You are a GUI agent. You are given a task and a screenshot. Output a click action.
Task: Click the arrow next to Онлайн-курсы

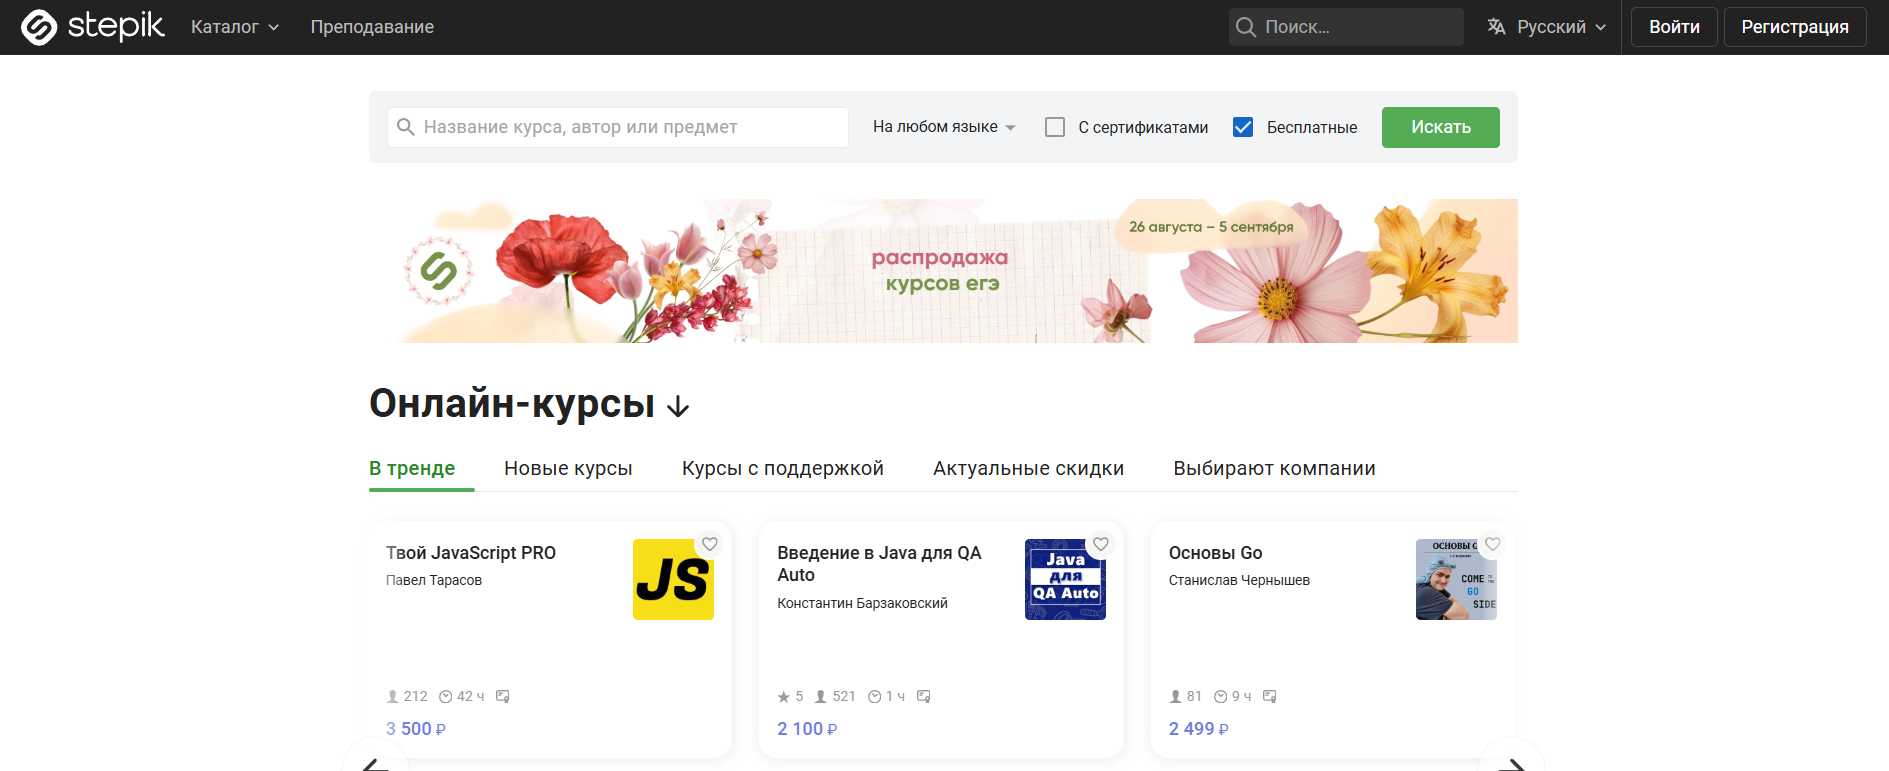[678, 406]
